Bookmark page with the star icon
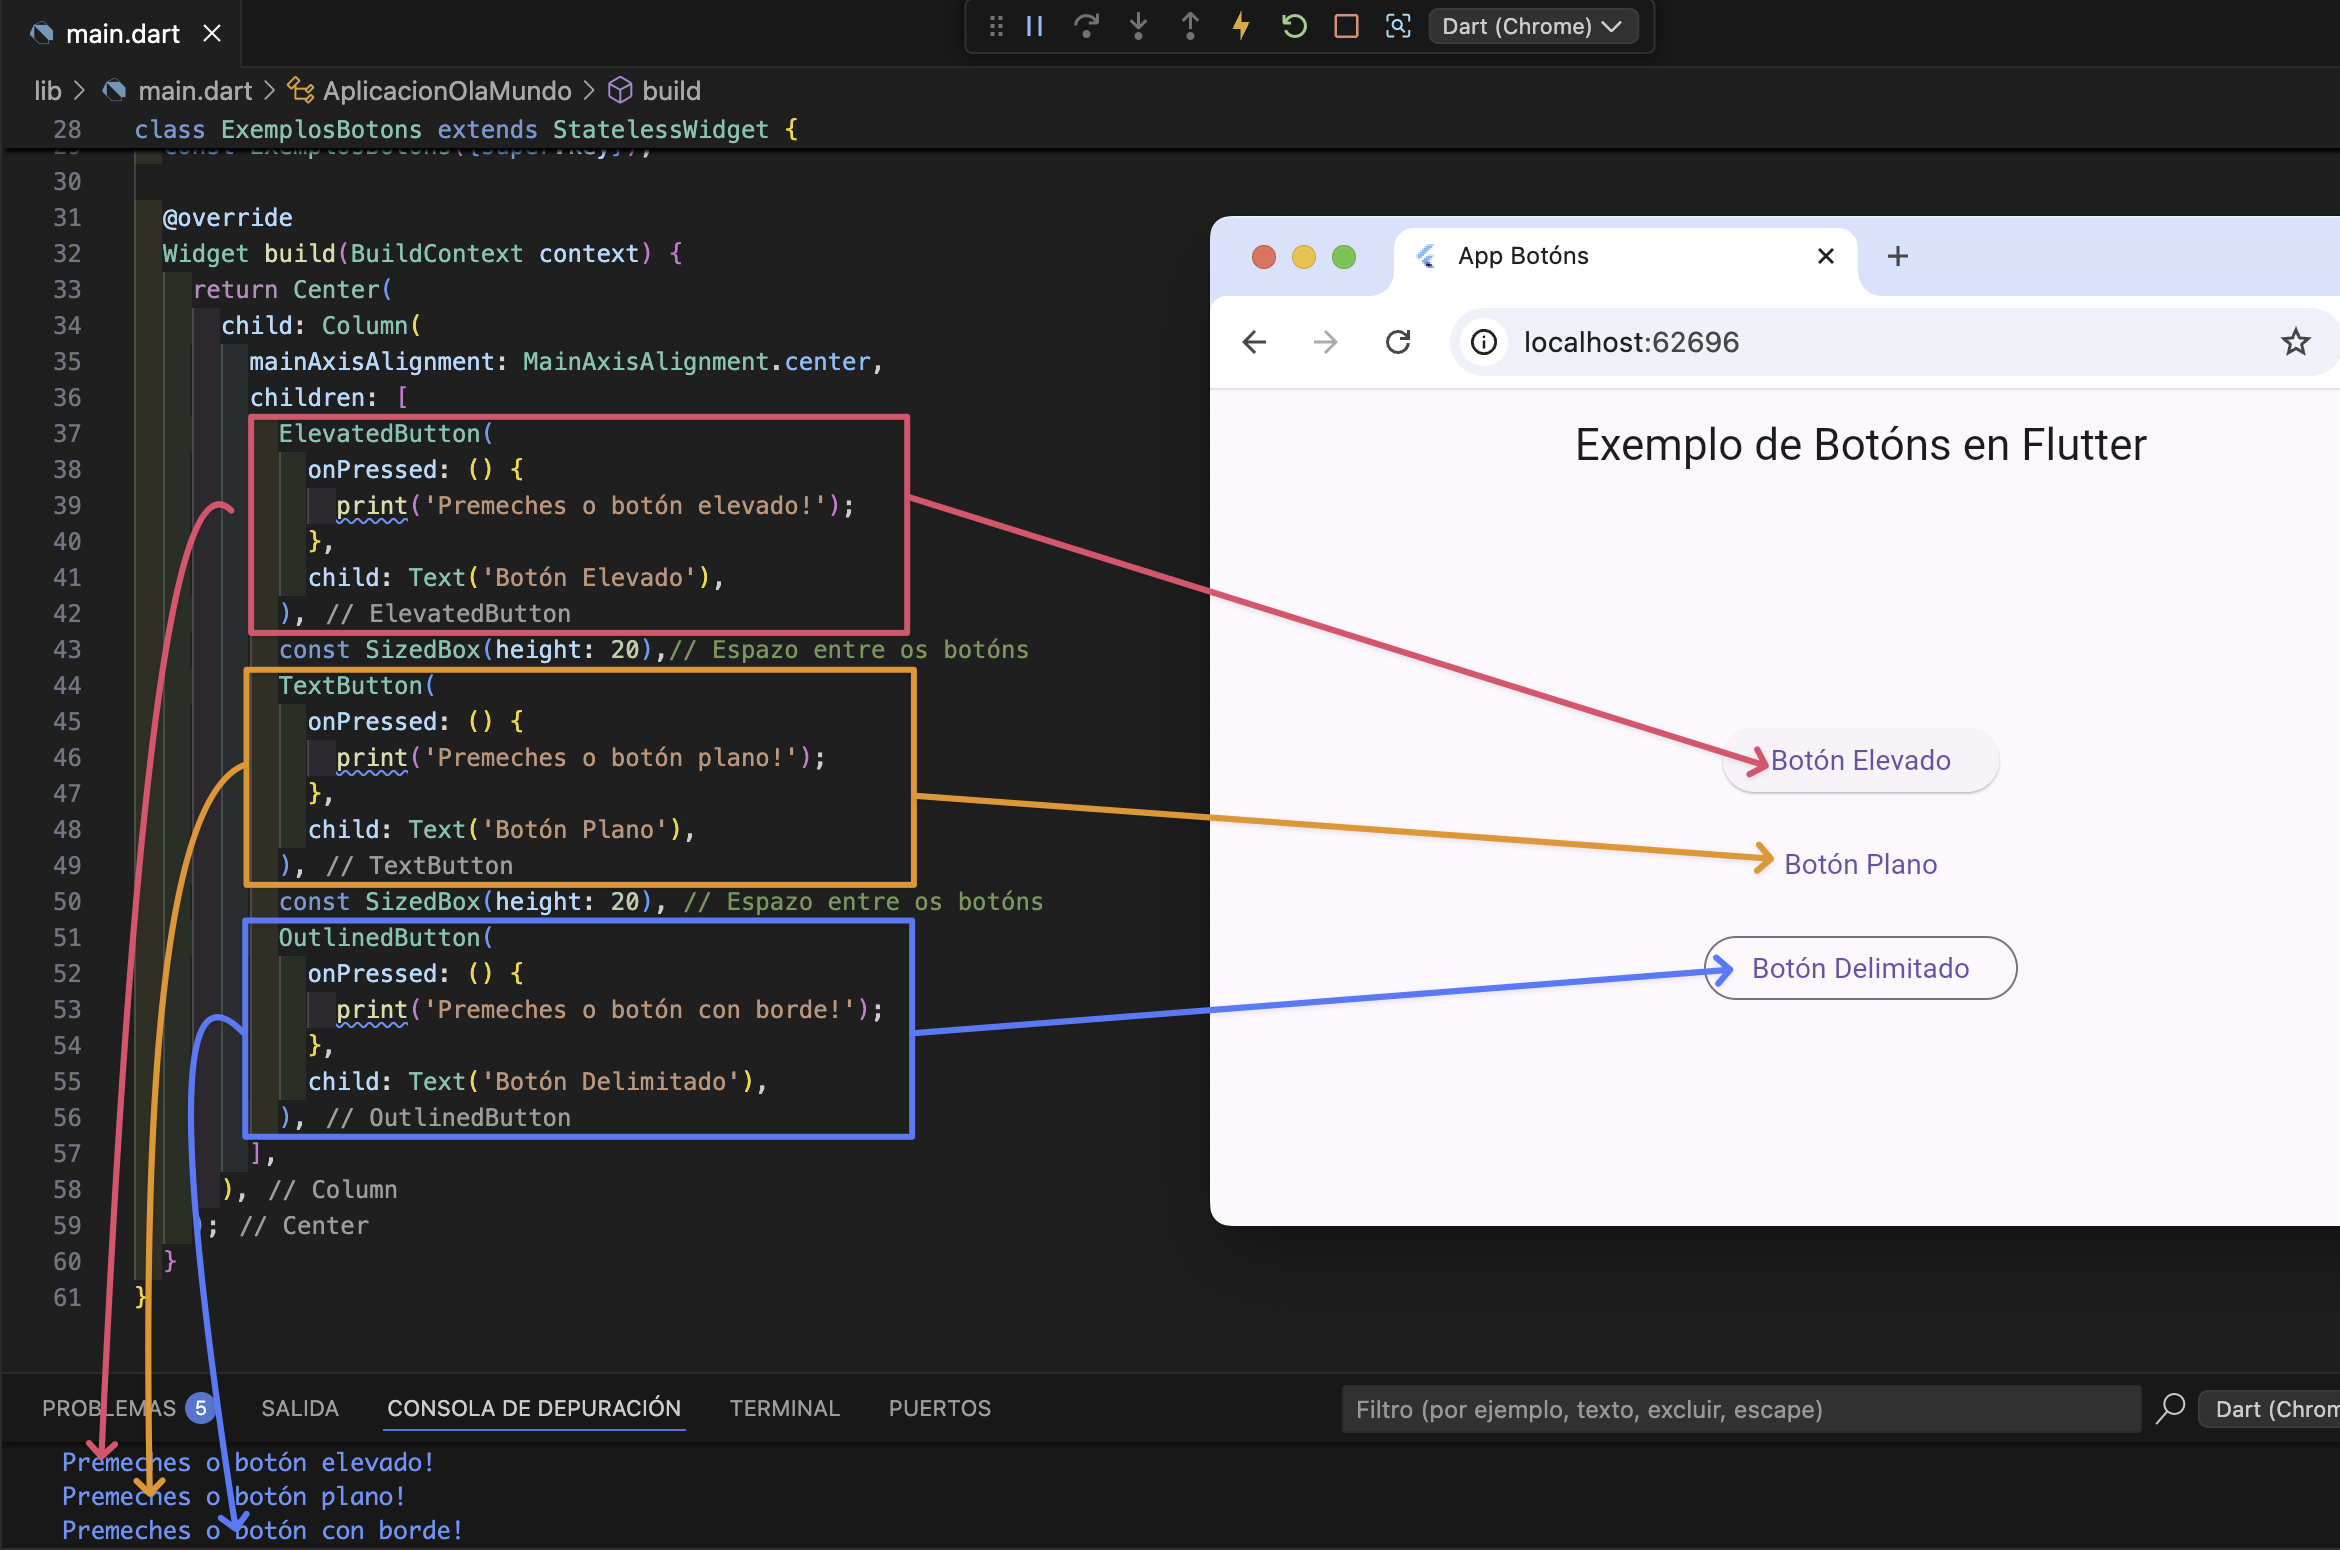Image resolution: width=2340 pixels, height=1550 pixels. (2295, 343)
